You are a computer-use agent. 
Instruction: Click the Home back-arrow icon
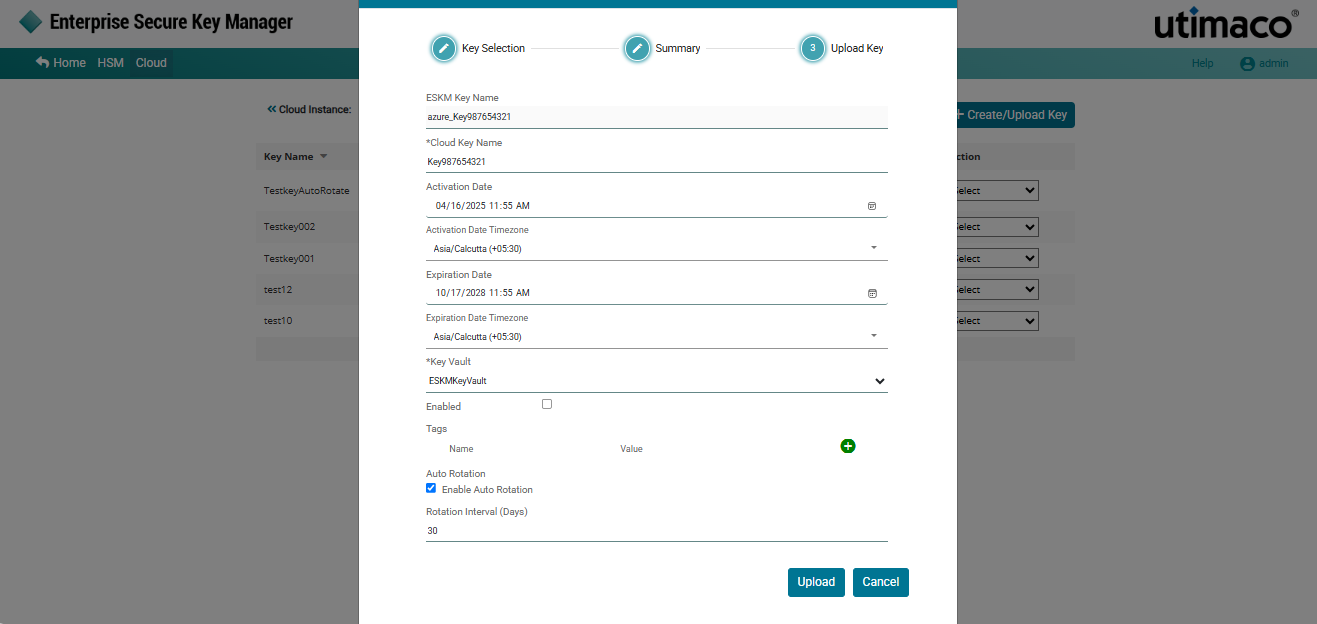pyautogui.click(x=42, y=62)
